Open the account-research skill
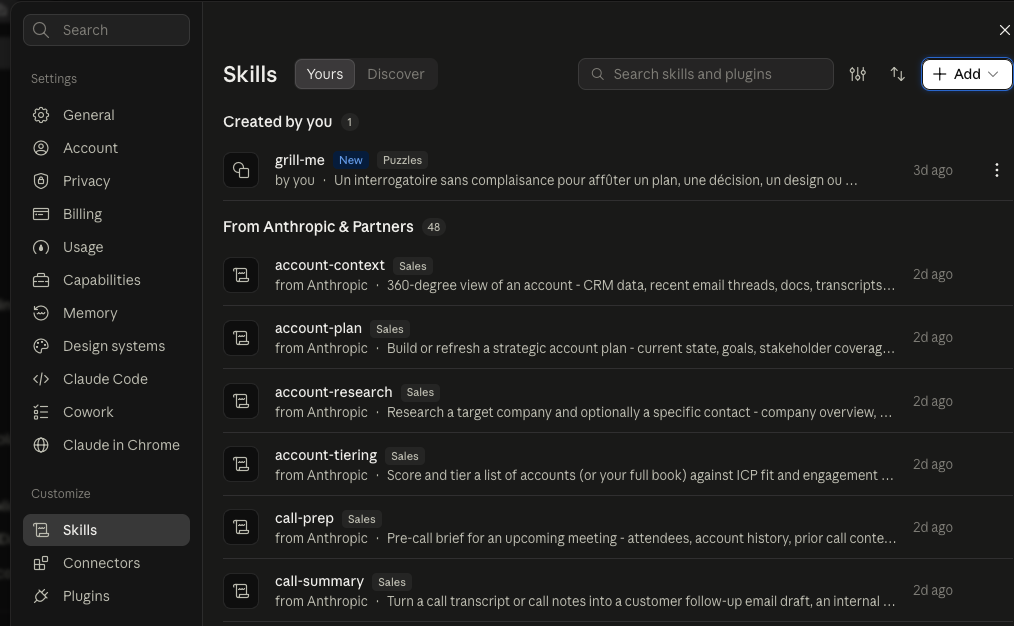The width and height of the screenshot is (1014, 626). (x=618, y=402)
